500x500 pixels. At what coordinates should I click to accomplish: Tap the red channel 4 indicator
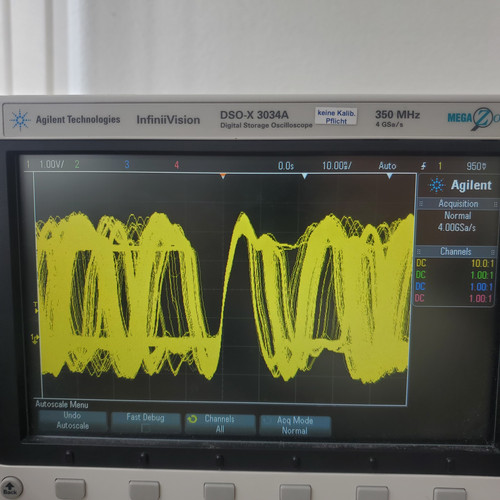177,165
